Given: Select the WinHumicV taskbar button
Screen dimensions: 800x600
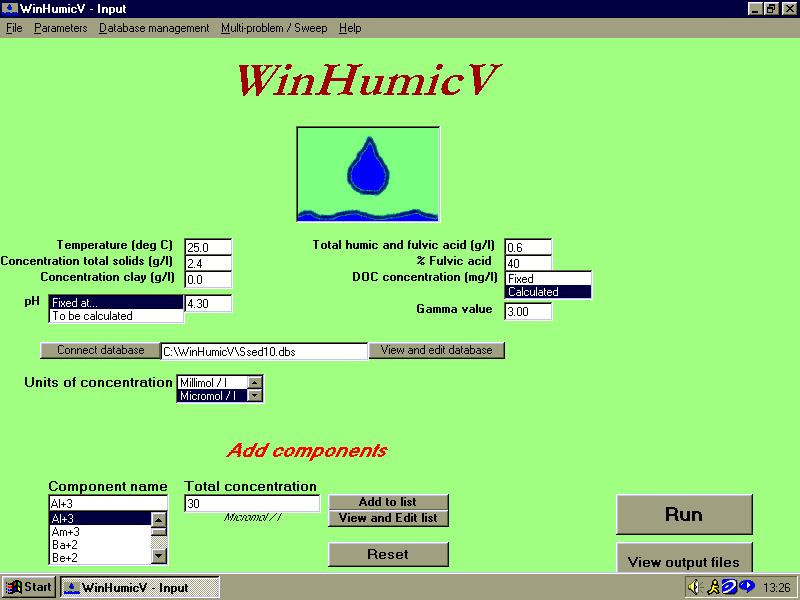Looking at the screenshot, I should [125, 587].
